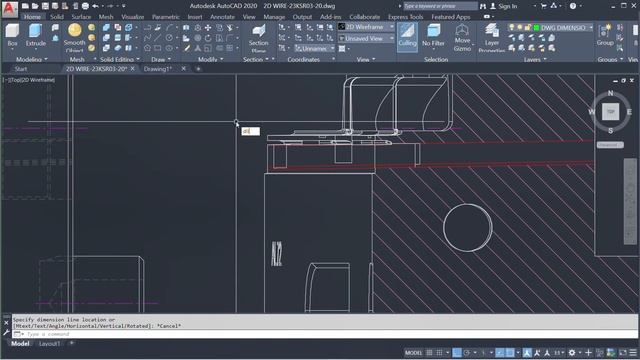Expand the Draw panel
640x360 pixels.
click(x=161, y=59)
